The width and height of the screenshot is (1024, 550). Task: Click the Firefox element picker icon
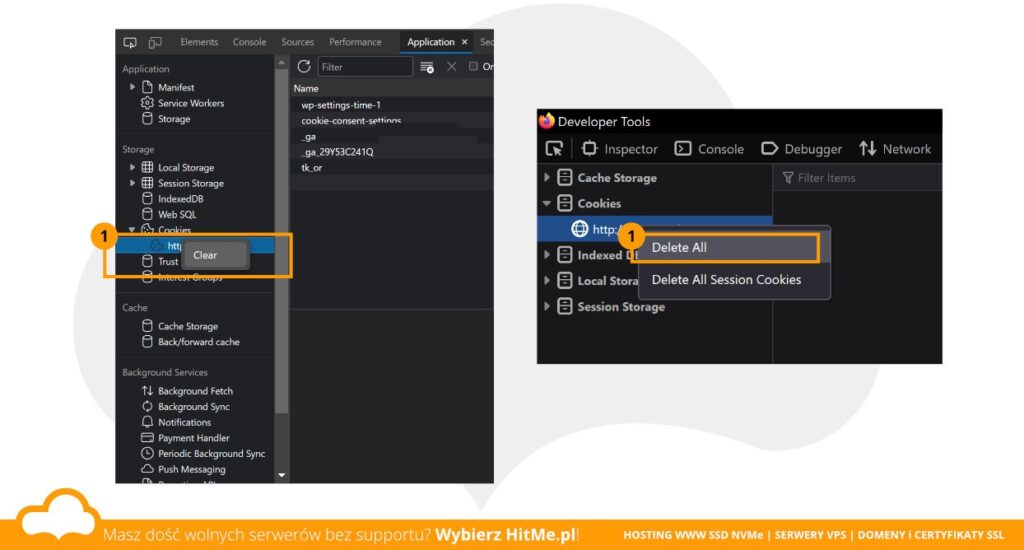pyautogui.click(x=554, y=149)
